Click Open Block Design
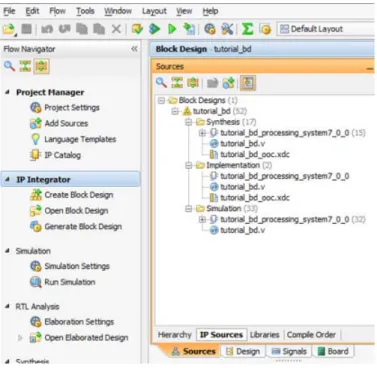377x368 pixels. [69, 211]
